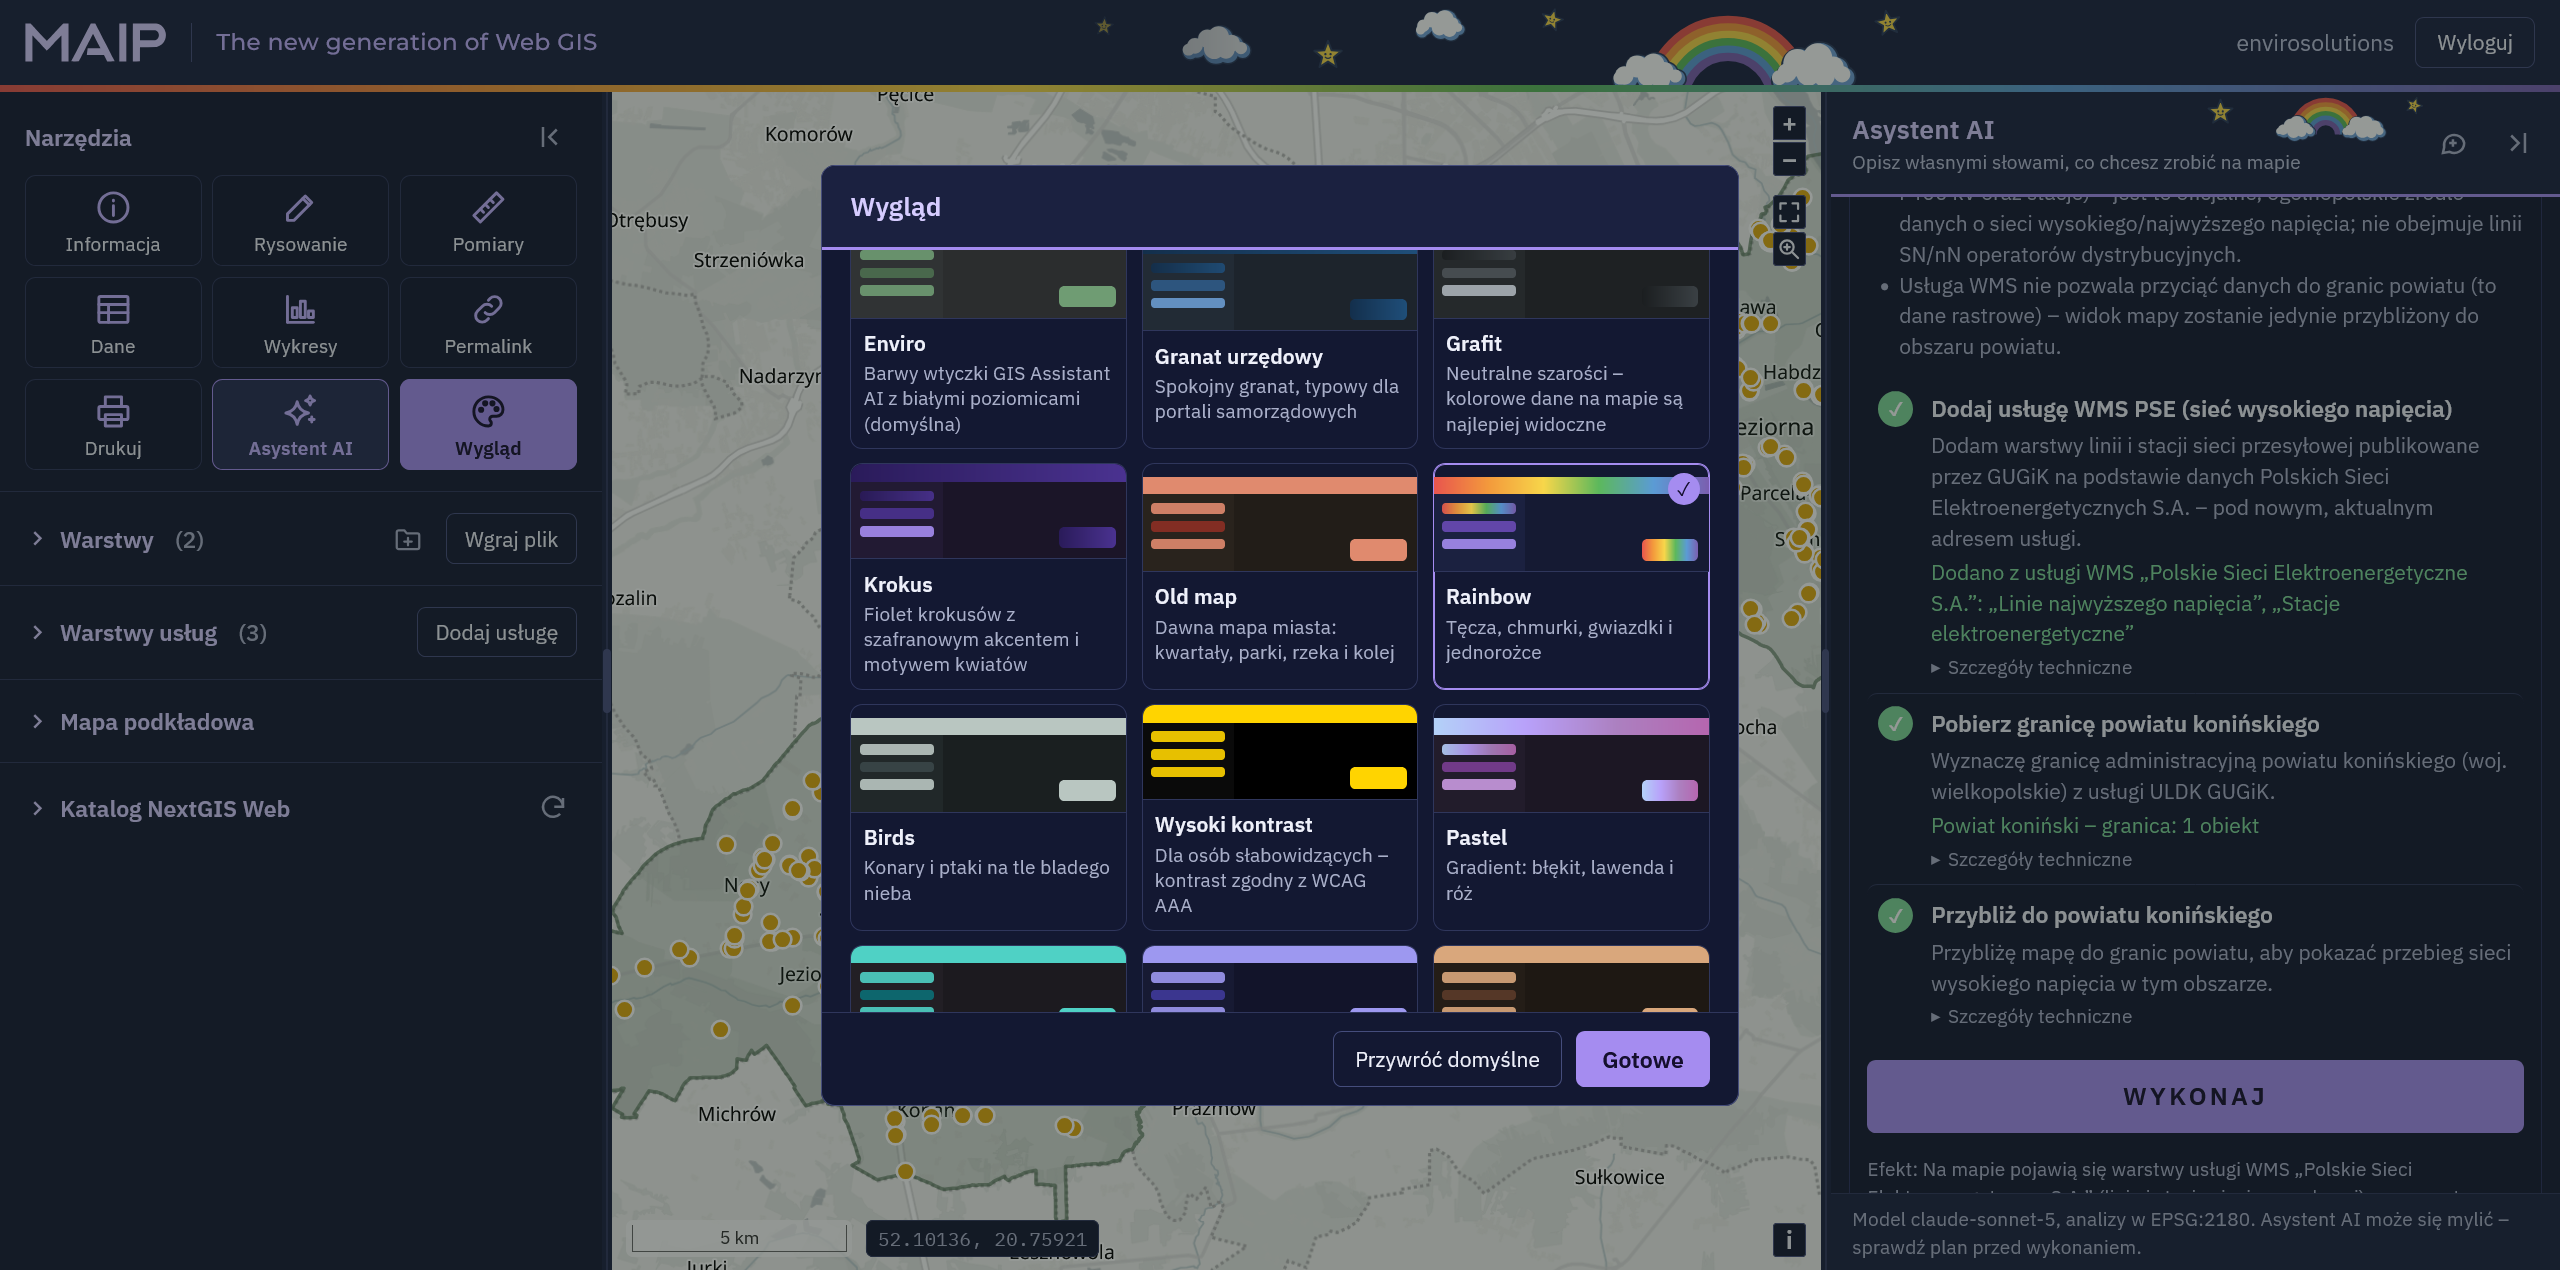Select the Rainbow theme card
This screenshot has width=2560, height=1270.
(1571, 576)
